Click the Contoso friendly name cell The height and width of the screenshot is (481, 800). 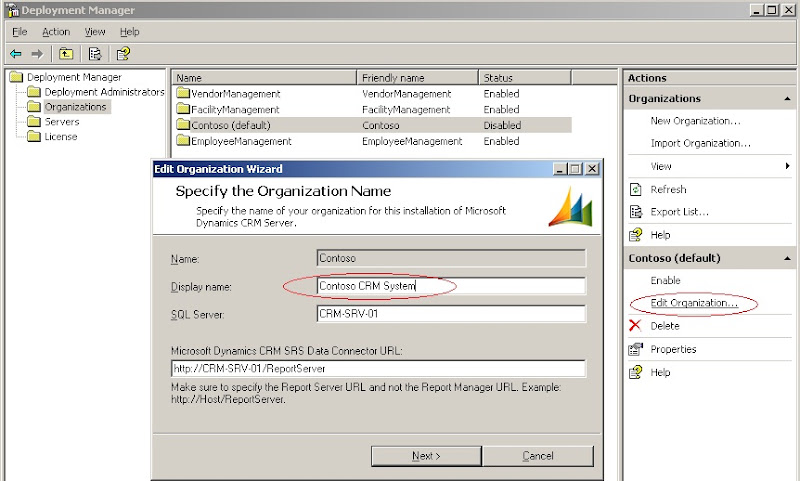tap(381, 125)
